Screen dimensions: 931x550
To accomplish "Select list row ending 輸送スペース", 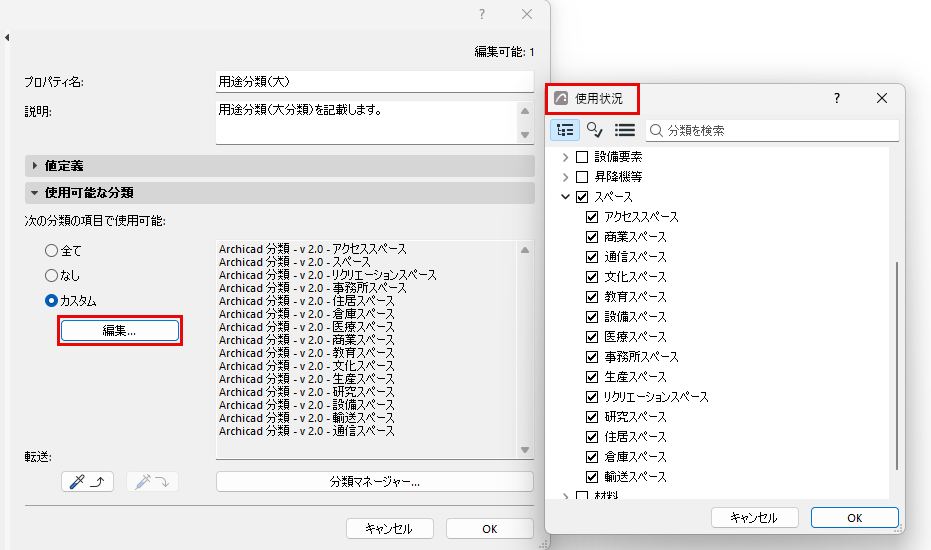I will pos(306,418).
